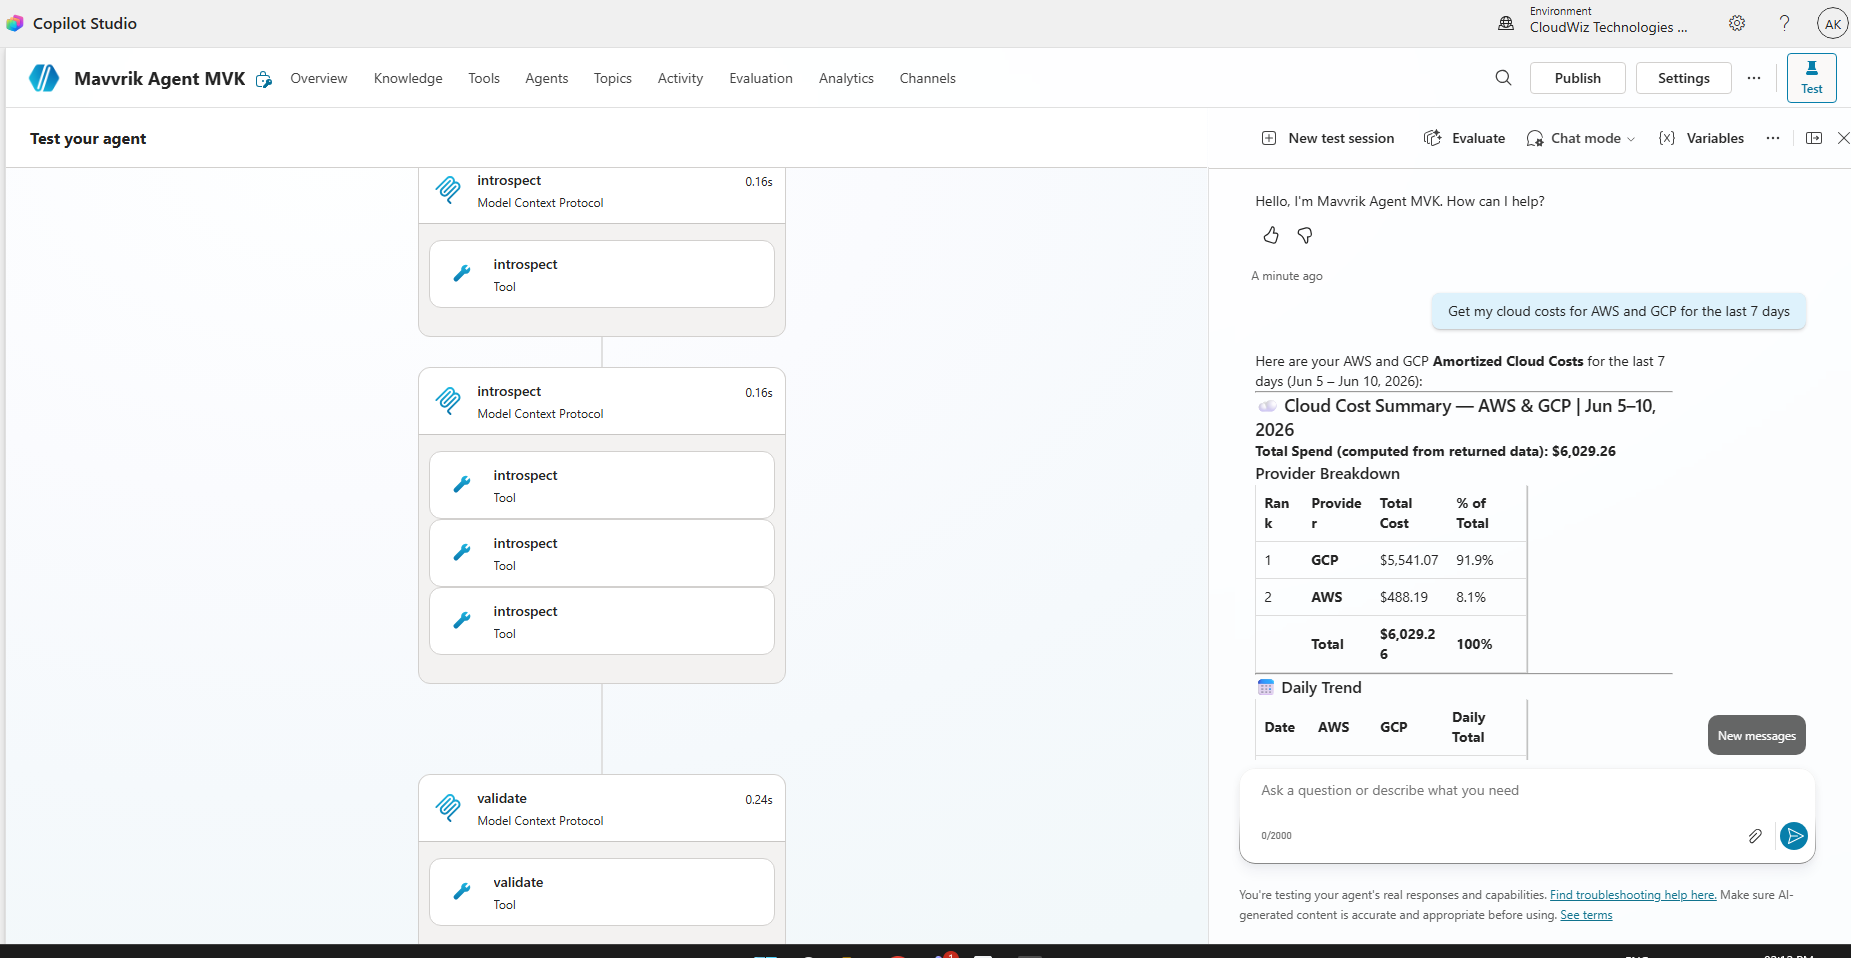Open the See terms link

click(1586, 915)
